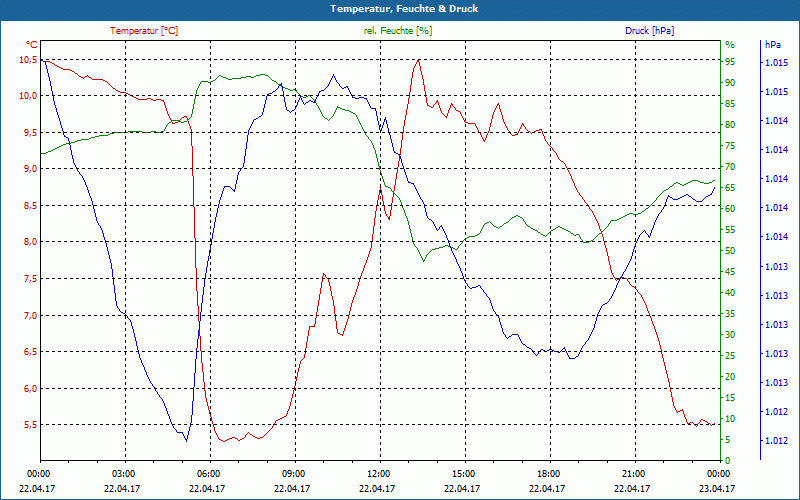This screenshot has width=800, height=500.
Task: Click the time axis label '03:00'
Action: click(x=123, y=473)
